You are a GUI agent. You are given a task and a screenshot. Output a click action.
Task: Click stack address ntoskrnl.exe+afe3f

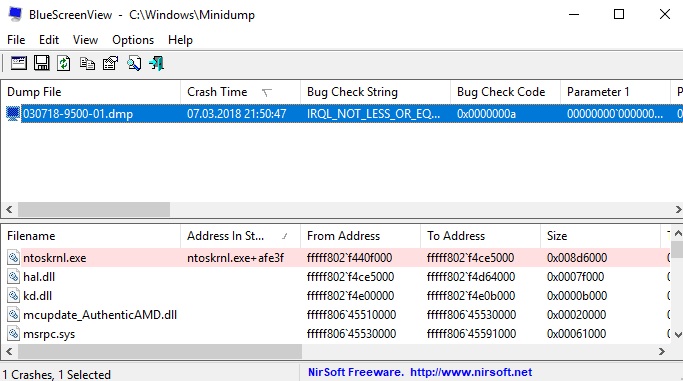[x=235, y=258]
